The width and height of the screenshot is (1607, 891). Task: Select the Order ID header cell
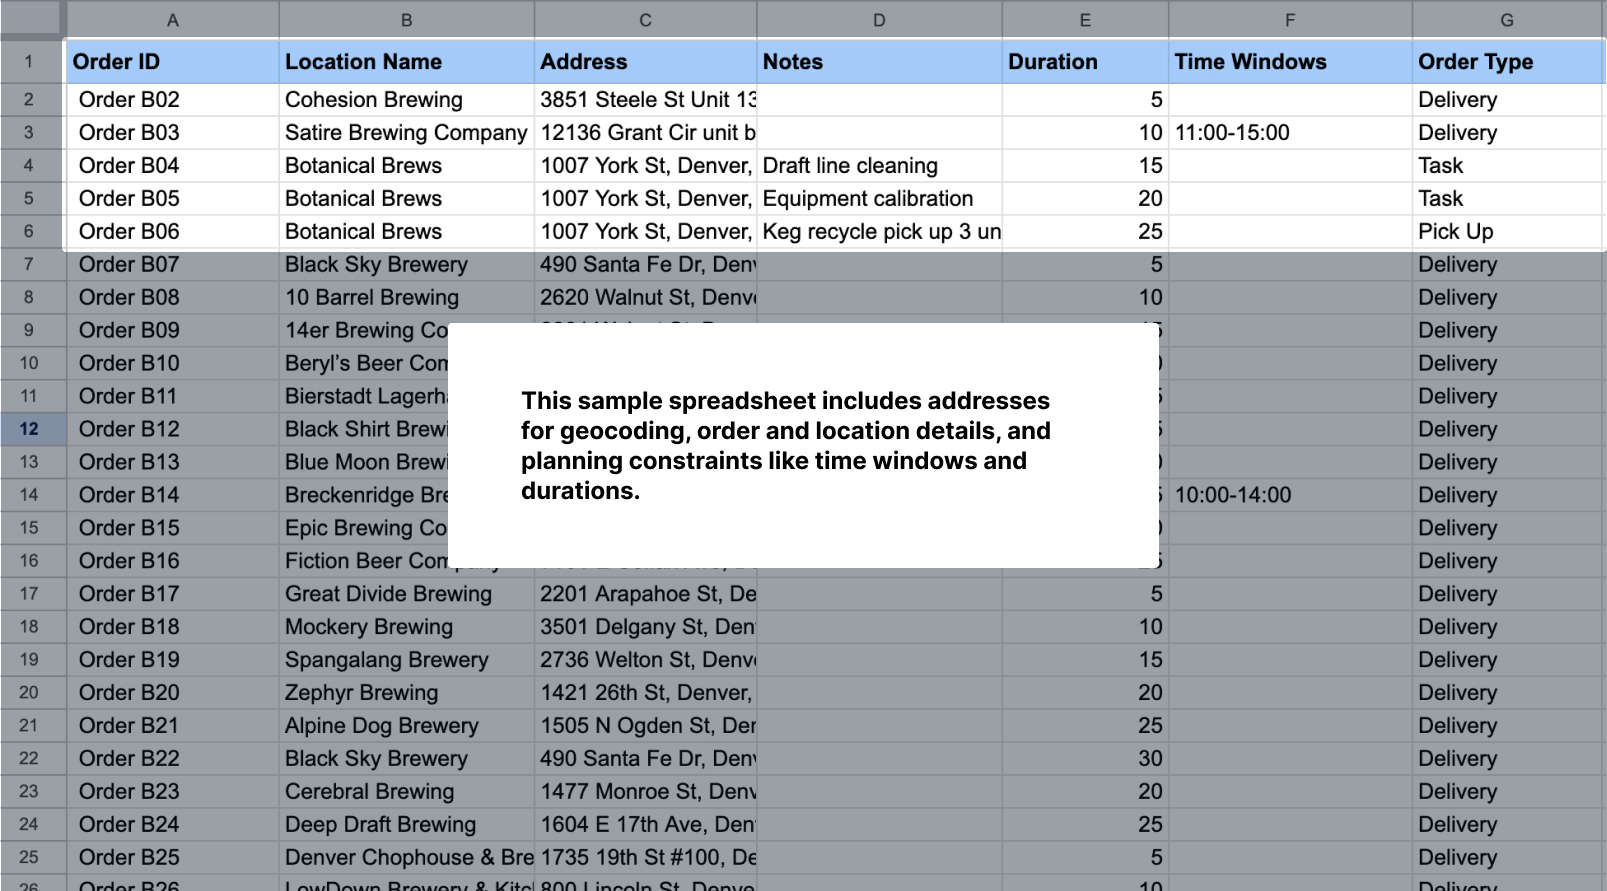coord(172,62)
